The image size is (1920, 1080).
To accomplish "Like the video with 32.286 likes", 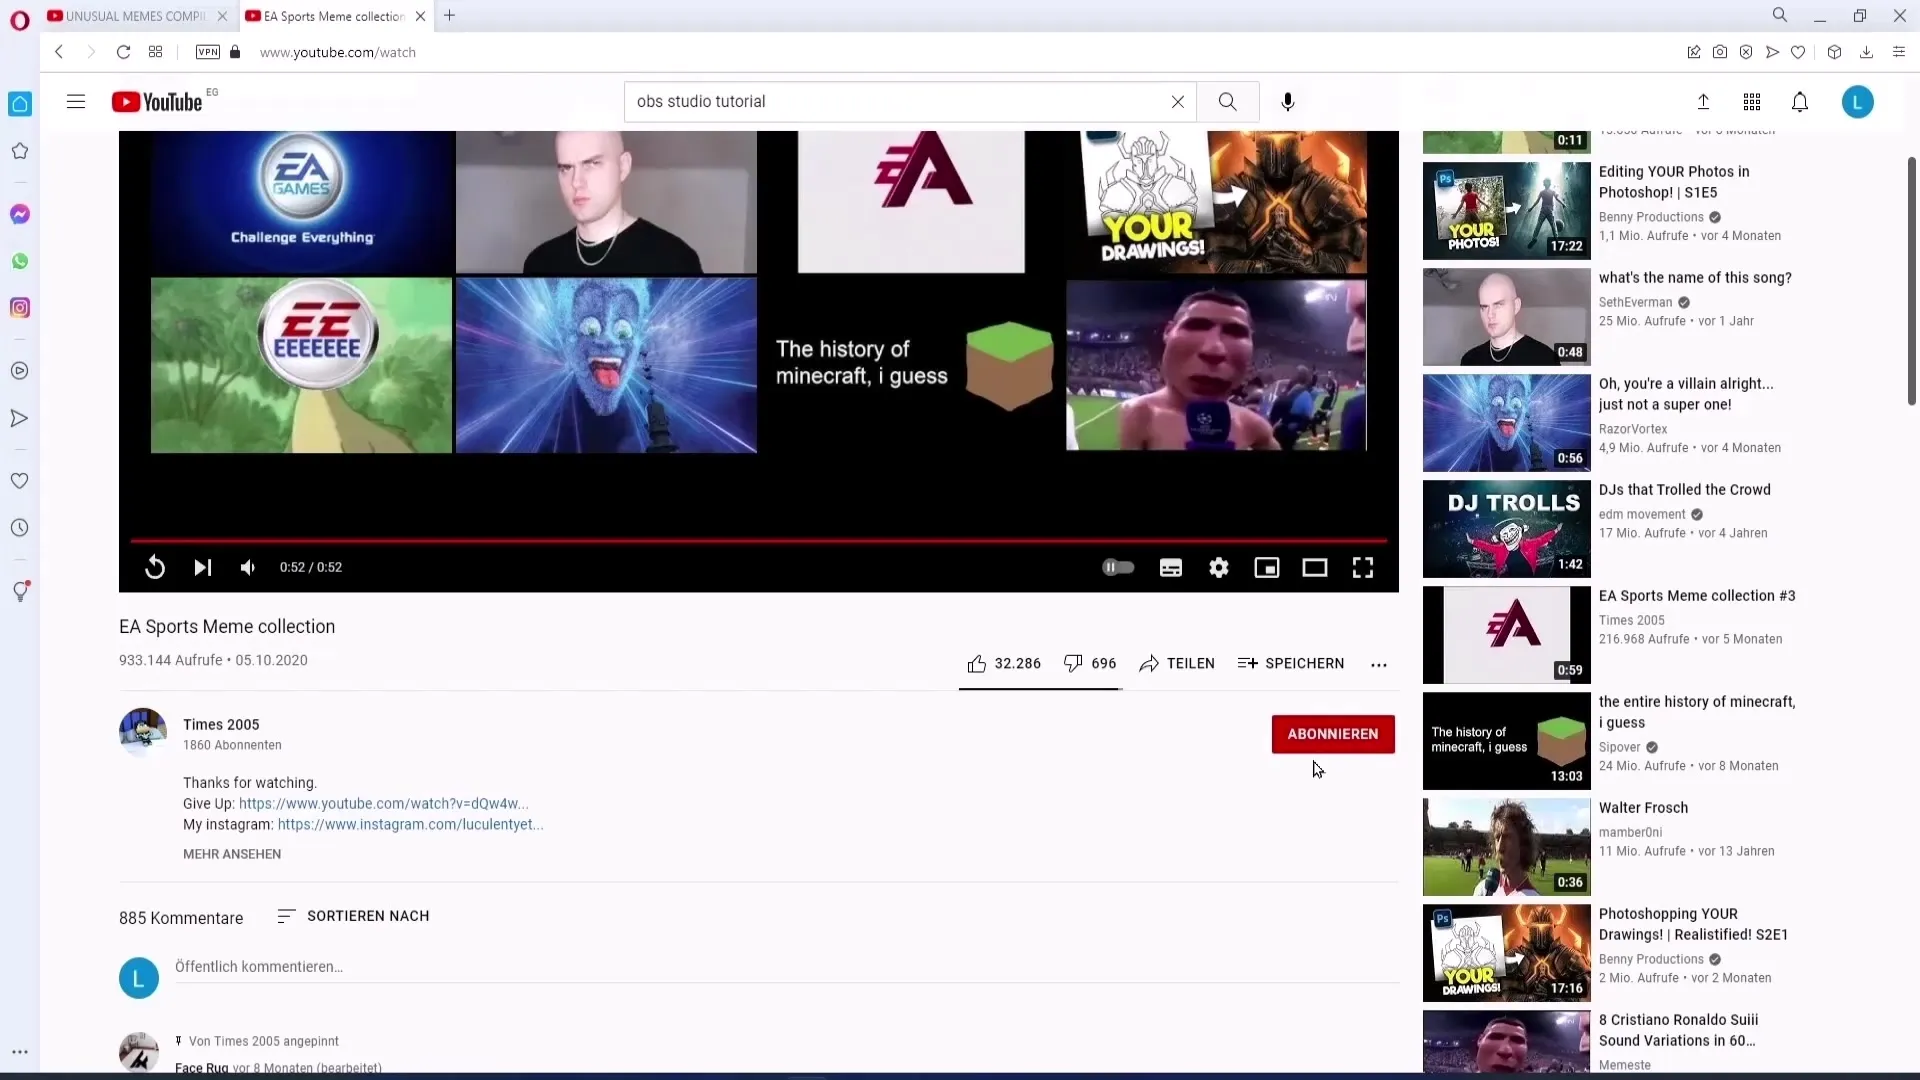I will (1004, 663).
